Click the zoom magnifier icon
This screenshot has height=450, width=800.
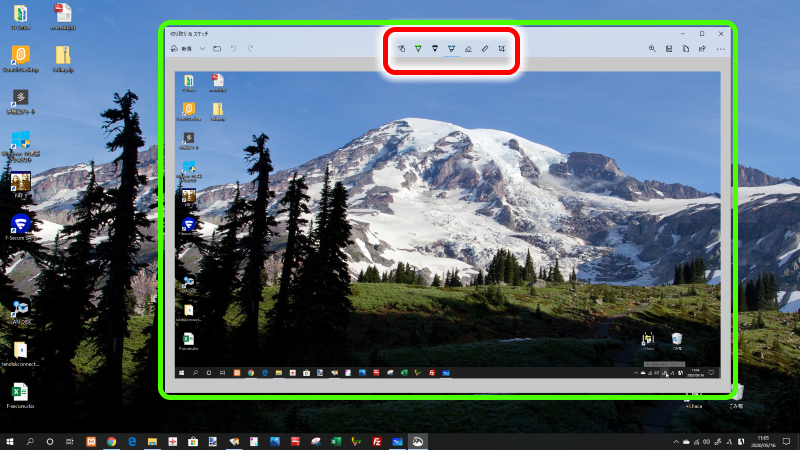tap(652, 48)
